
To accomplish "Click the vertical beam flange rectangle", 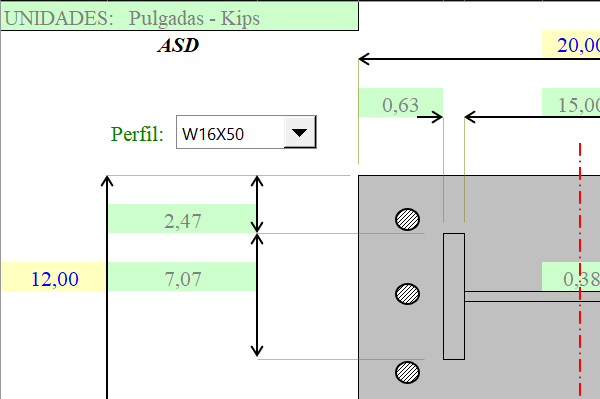I will [x=454, y=296].
